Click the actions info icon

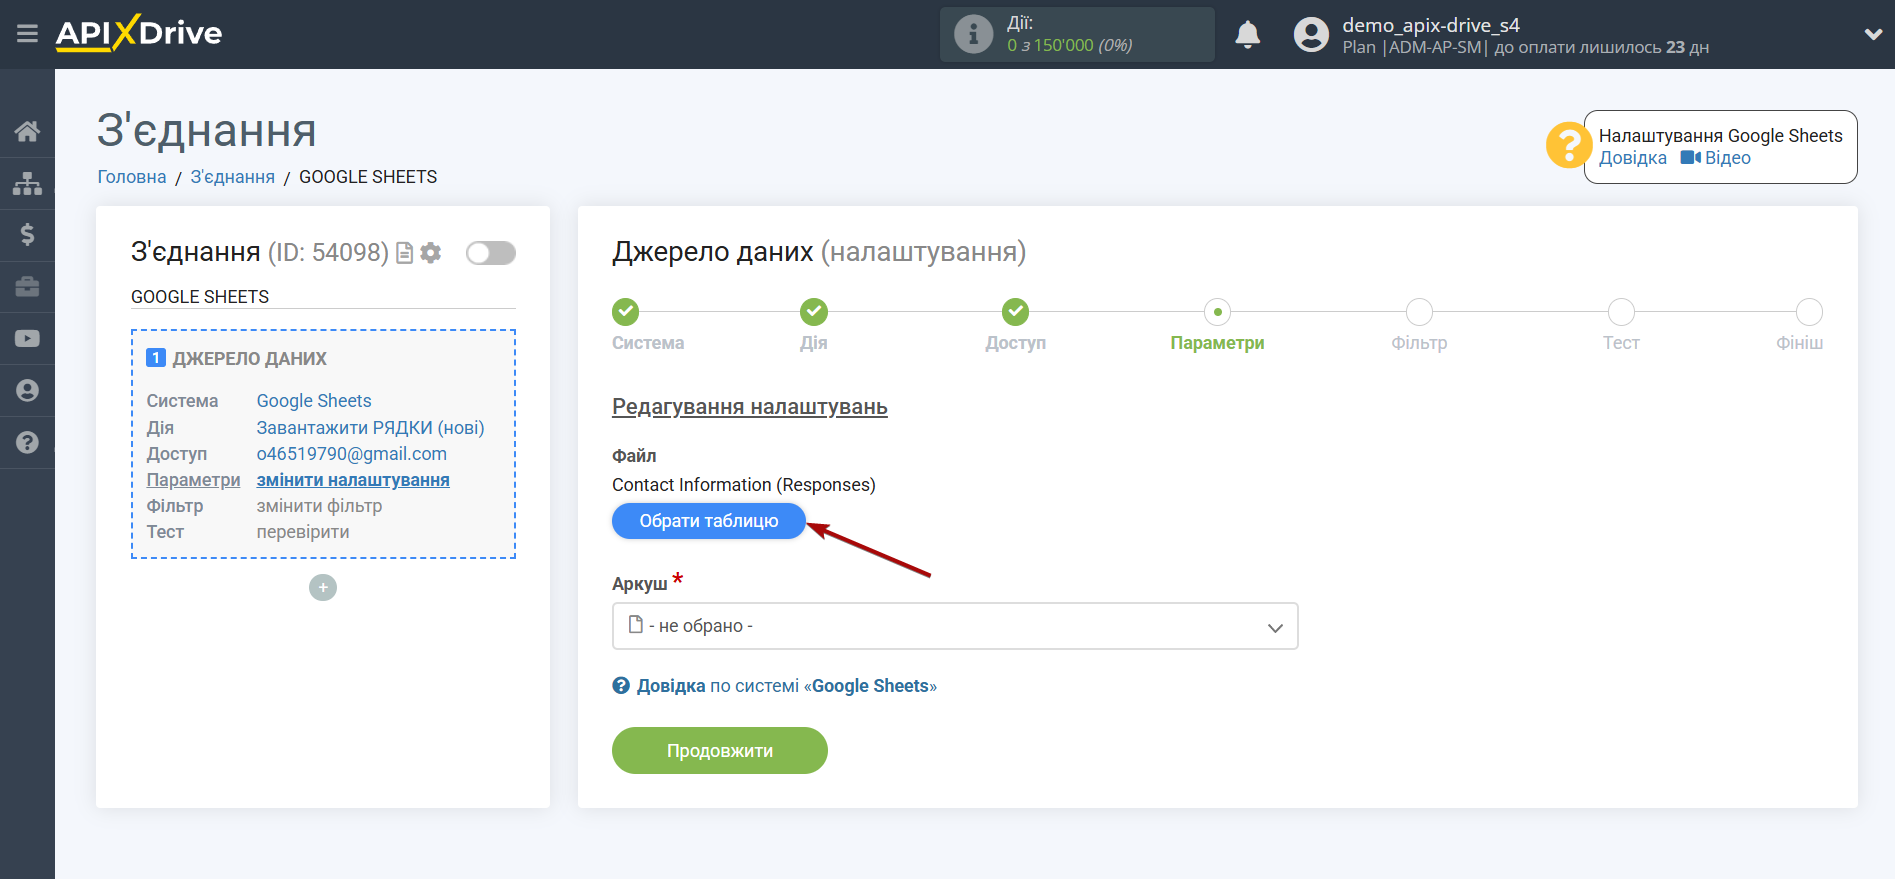point(973,34)
